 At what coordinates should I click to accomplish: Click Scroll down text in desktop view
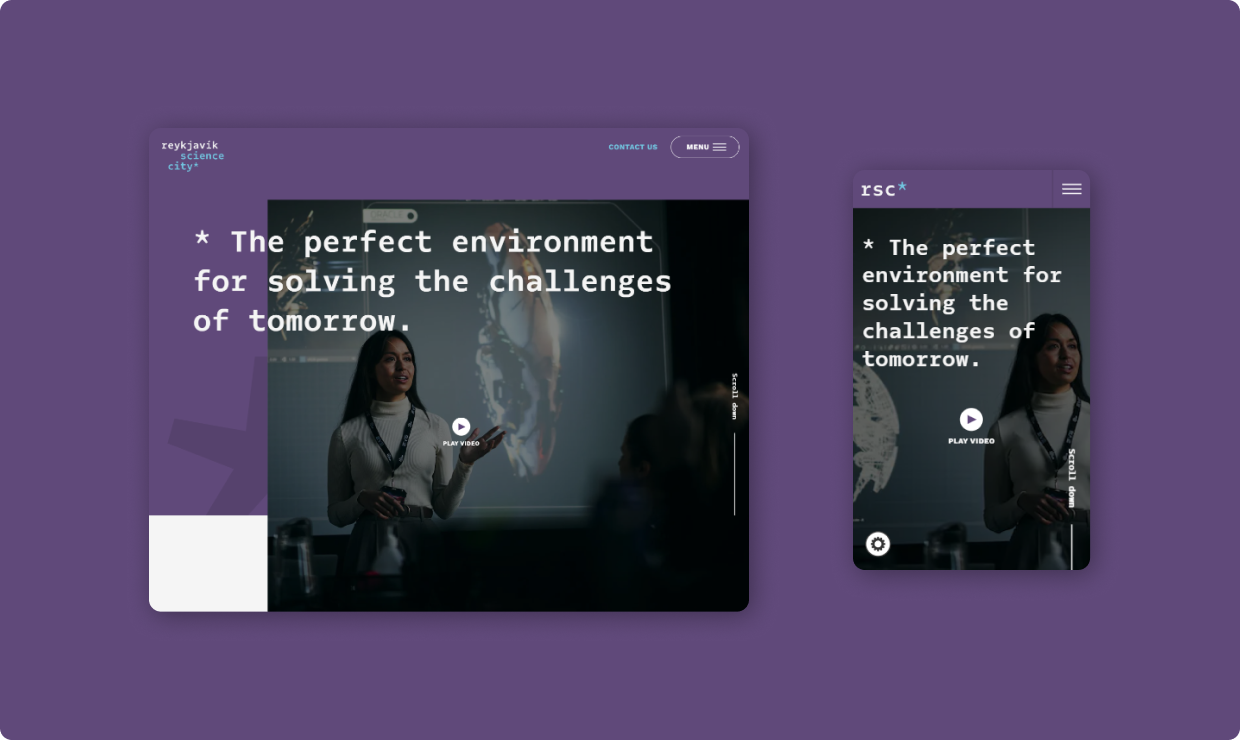pos(734,396)
